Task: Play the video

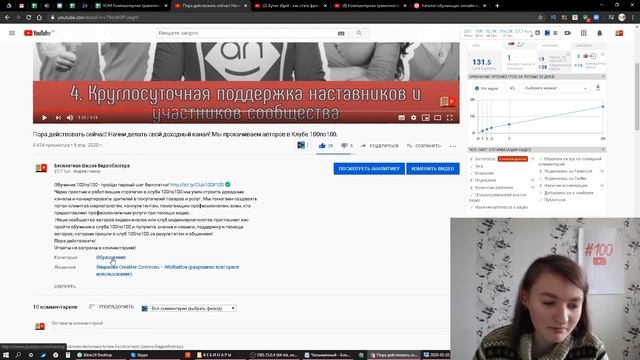Action: pyautogui.click(x=44, y=118)
